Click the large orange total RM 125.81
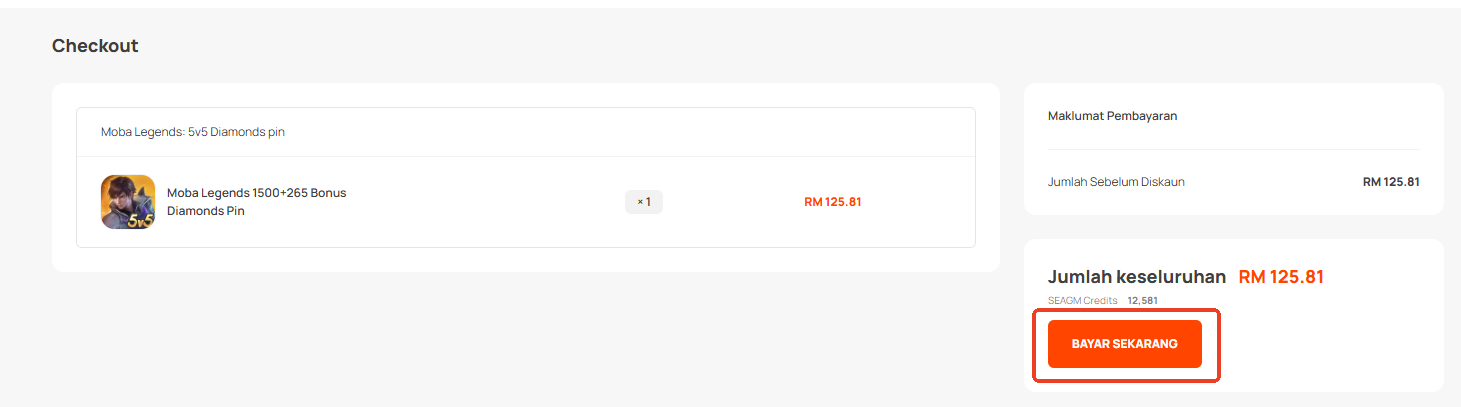Image resolution: width=1461 pixels, height=407 pixels. 1281,277
